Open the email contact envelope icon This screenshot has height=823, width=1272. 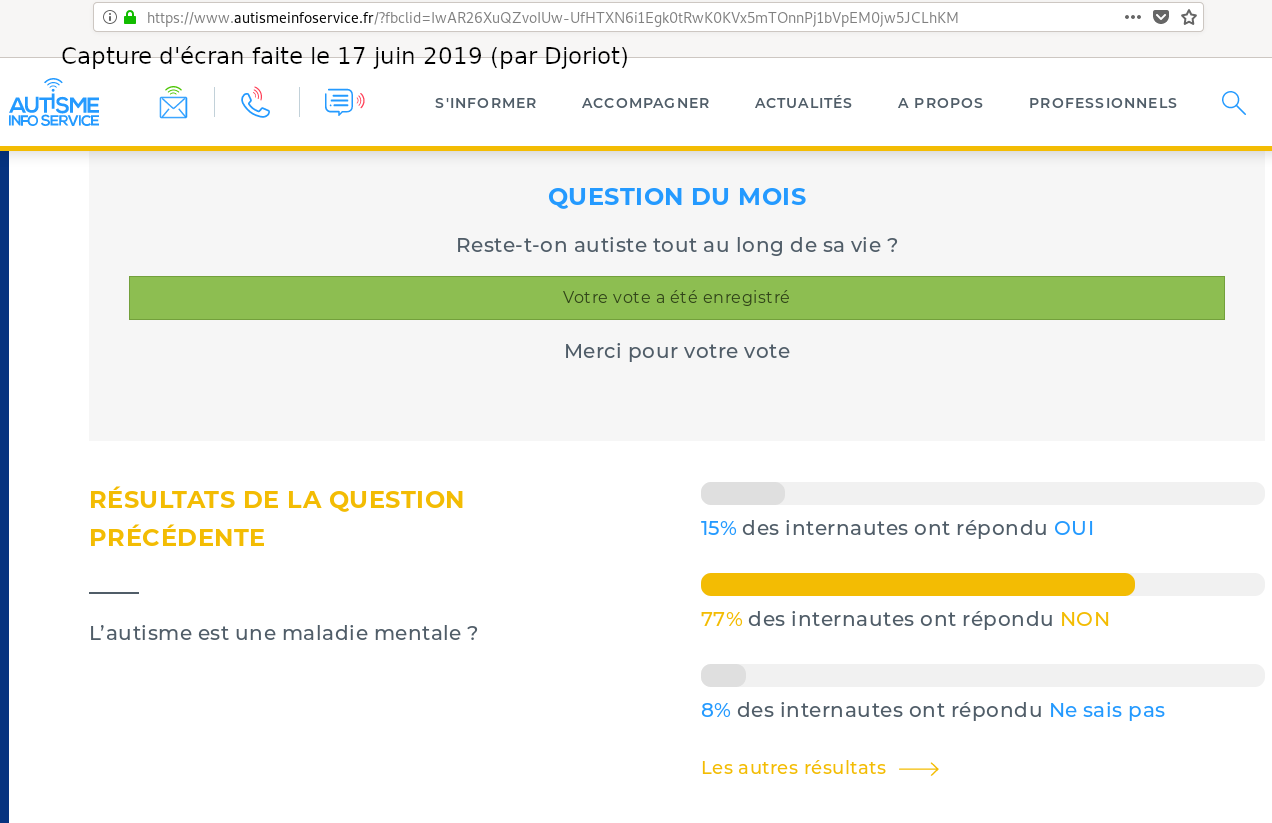[173, 103]
